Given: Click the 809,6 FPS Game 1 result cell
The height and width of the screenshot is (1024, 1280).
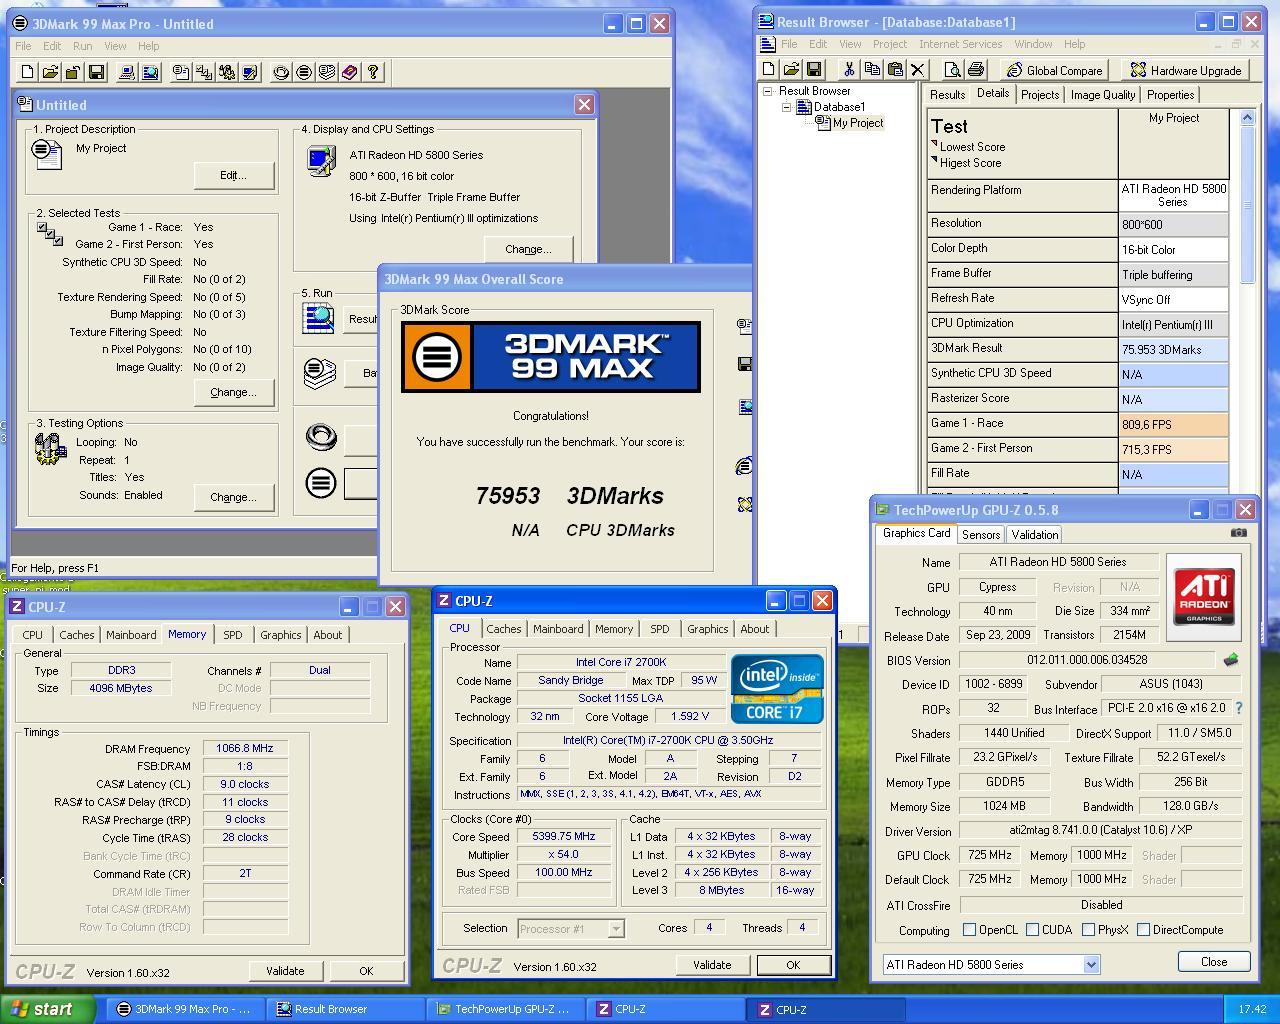Looking at the screenshot, I should pos(1173,424).
